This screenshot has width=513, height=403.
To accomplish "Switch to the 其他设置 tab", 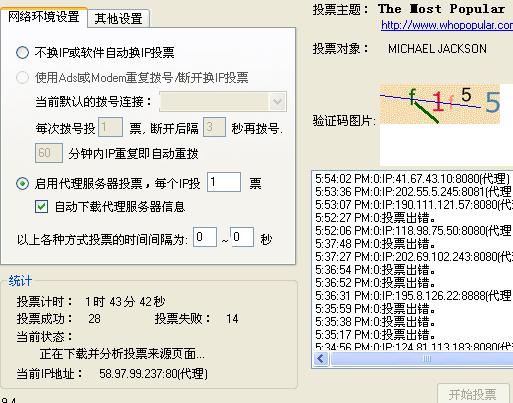I will click(x=119, y=19).
